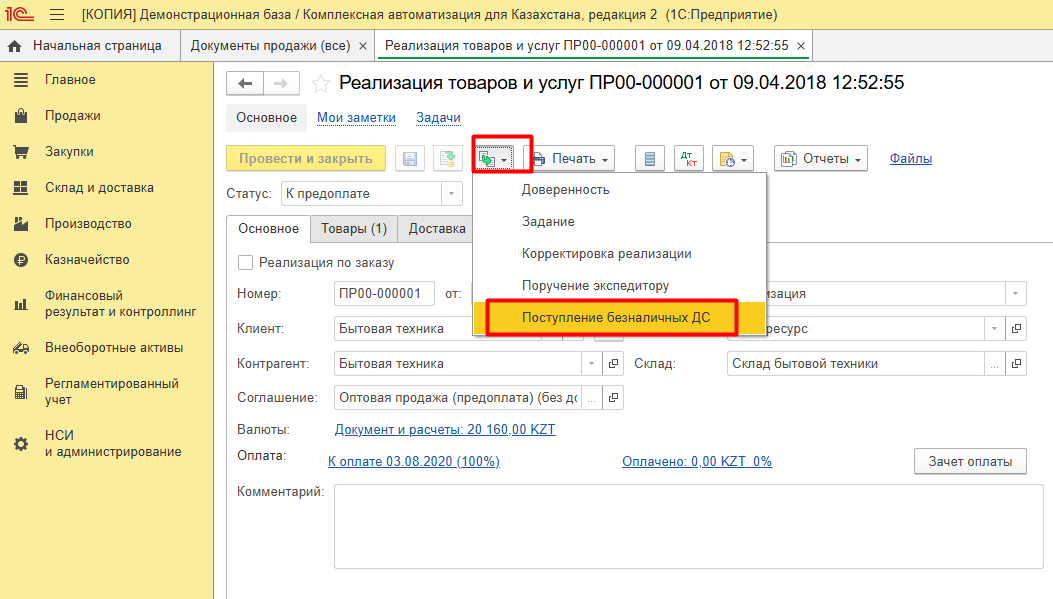
Task: Open the Файлы link
Action: 910,158
